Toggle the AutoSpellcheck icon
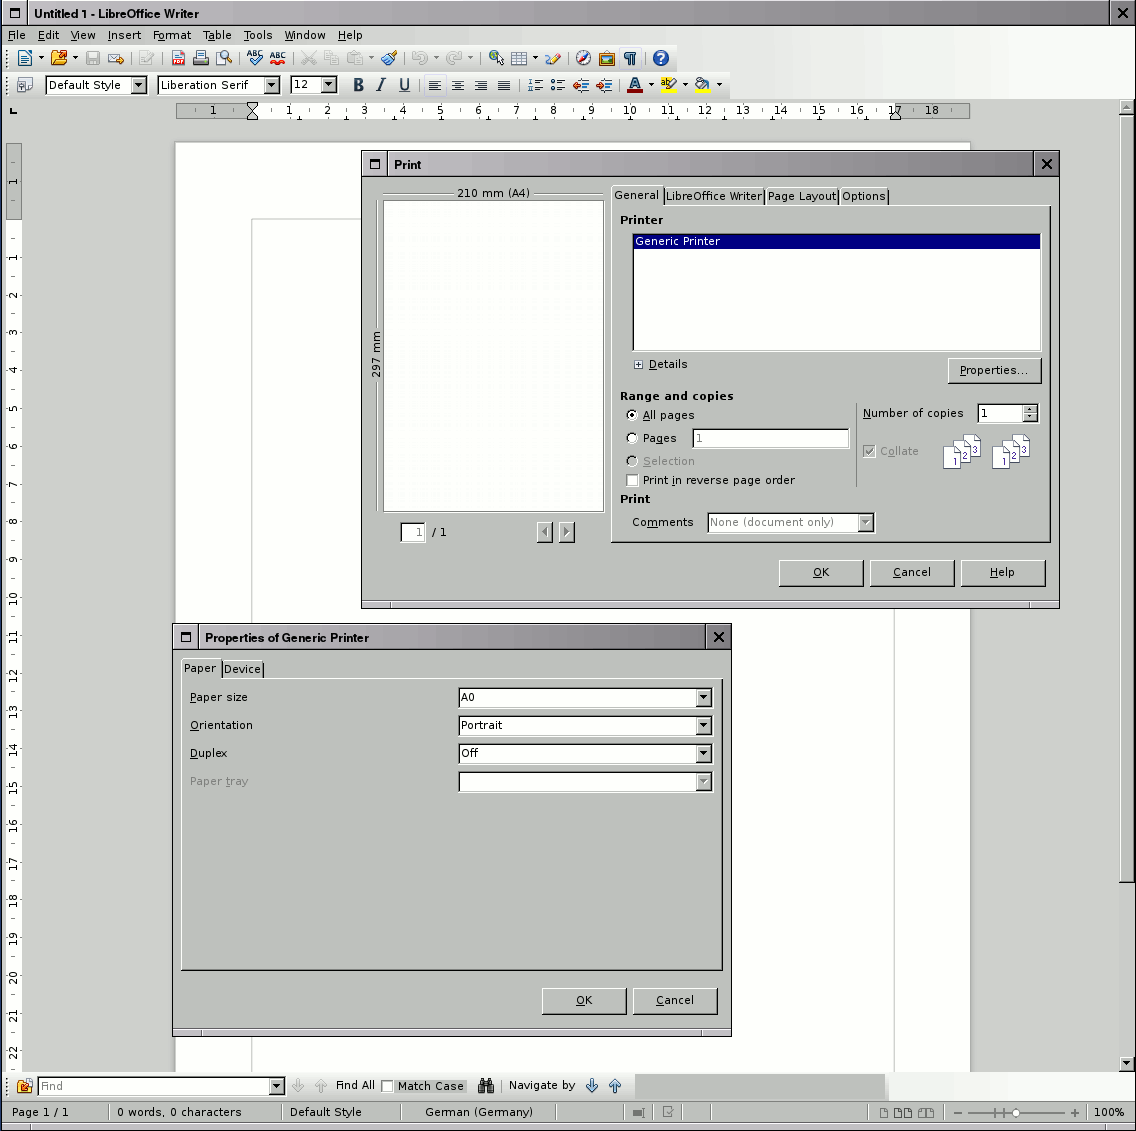The height and width of the screenshot is (1131, 1136). (x=277, y=58)
